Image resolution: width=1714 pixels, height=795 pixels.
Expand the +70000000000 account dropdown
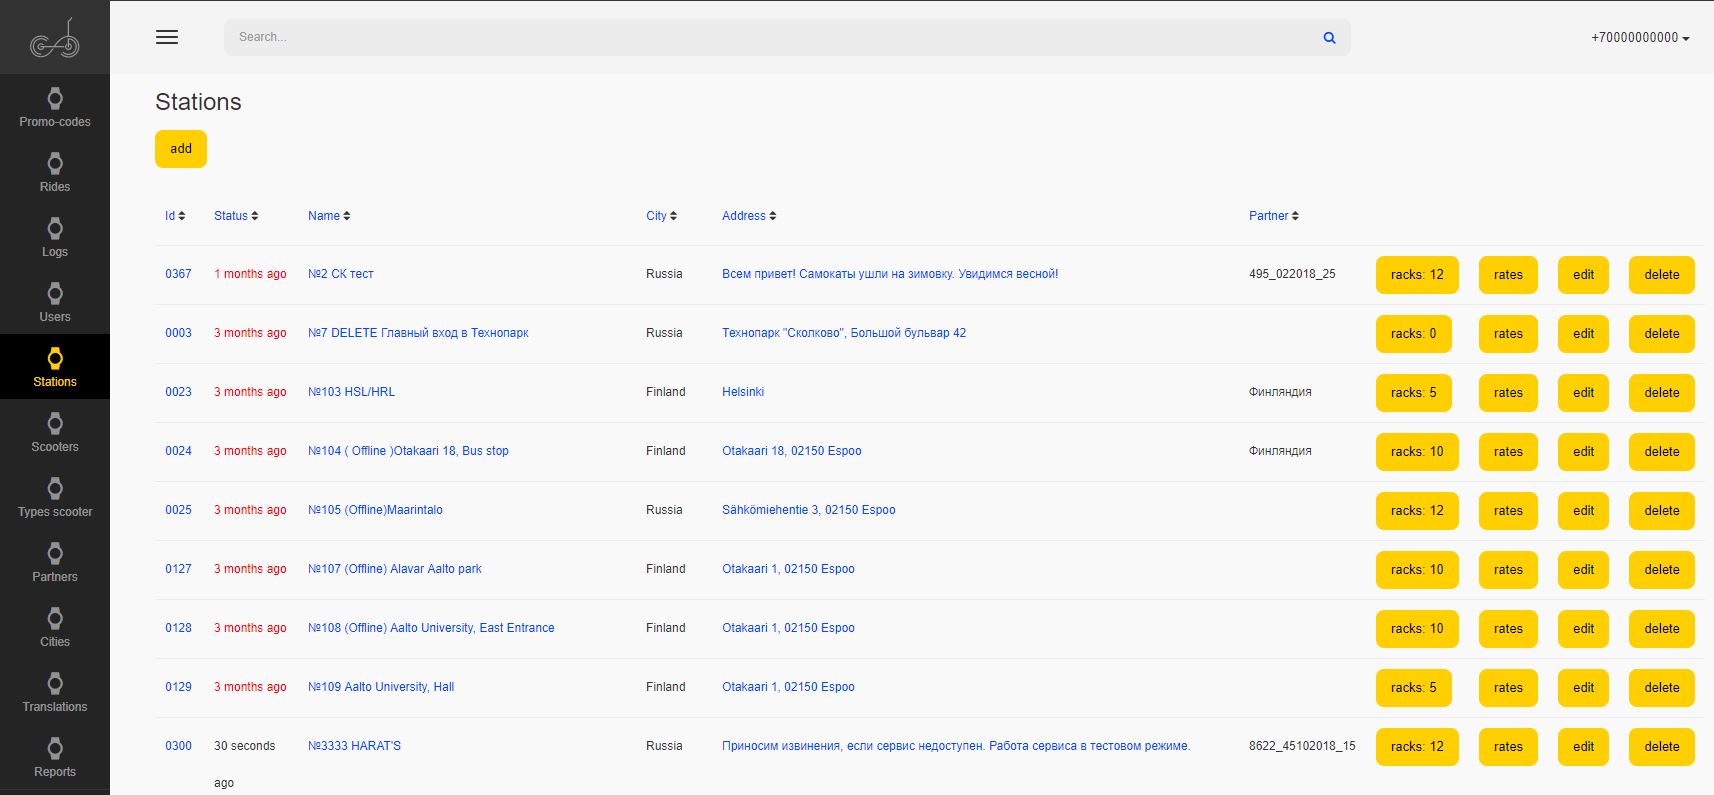(1640, 38)
